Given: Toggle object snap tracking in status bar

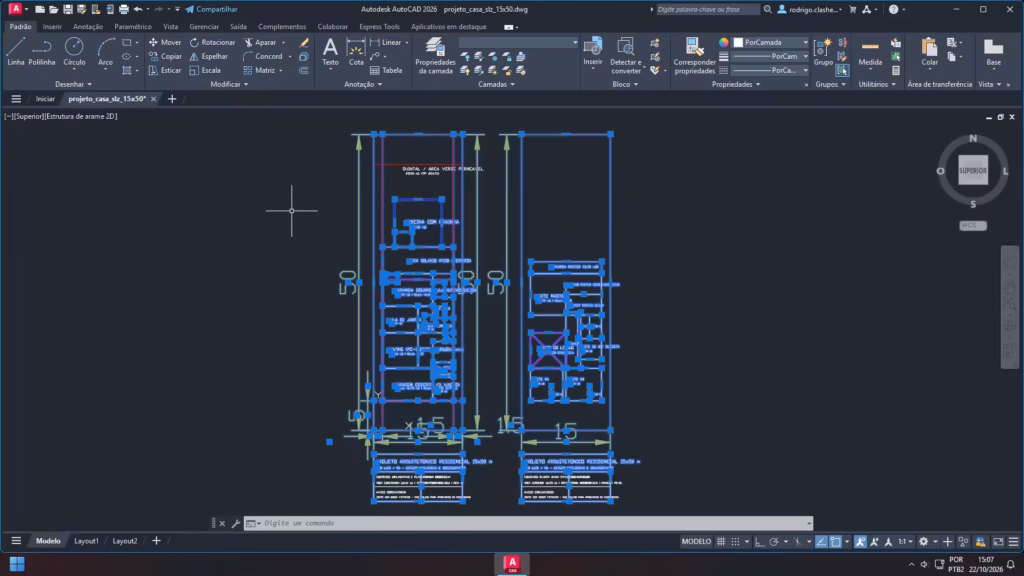Looking at the screenshot, I should pos(821,541).
